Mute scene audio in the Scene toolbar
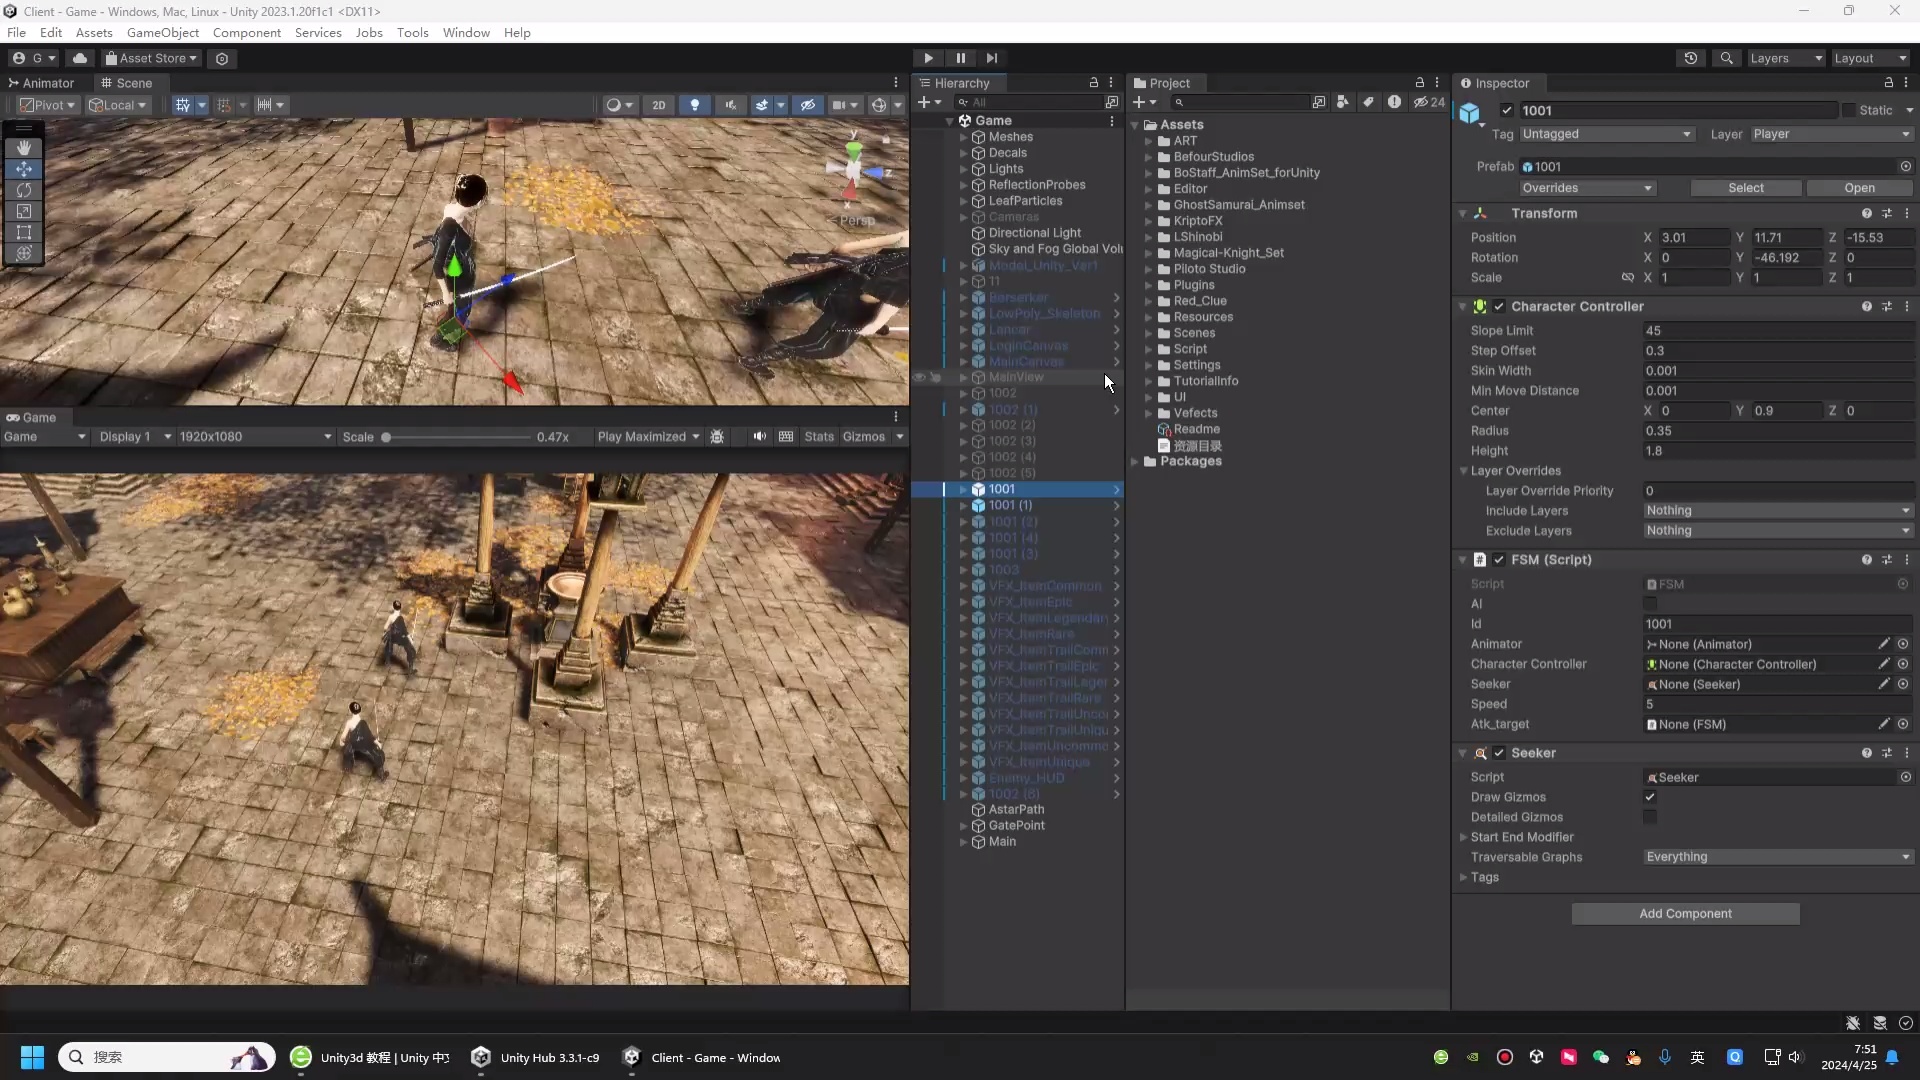Viewport: 1920px width, 1080px height. [732, 105]
